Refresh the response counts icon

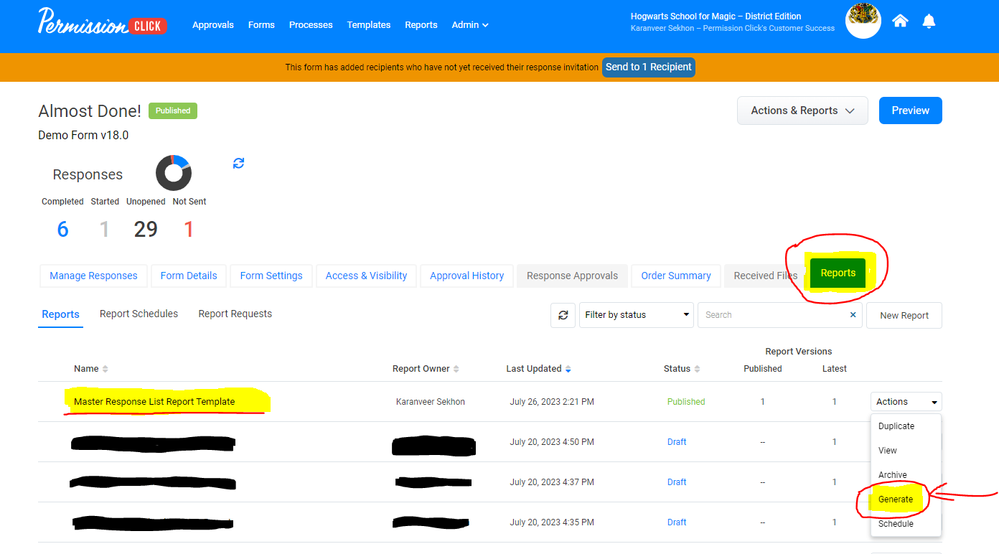[x=238, y=163]
